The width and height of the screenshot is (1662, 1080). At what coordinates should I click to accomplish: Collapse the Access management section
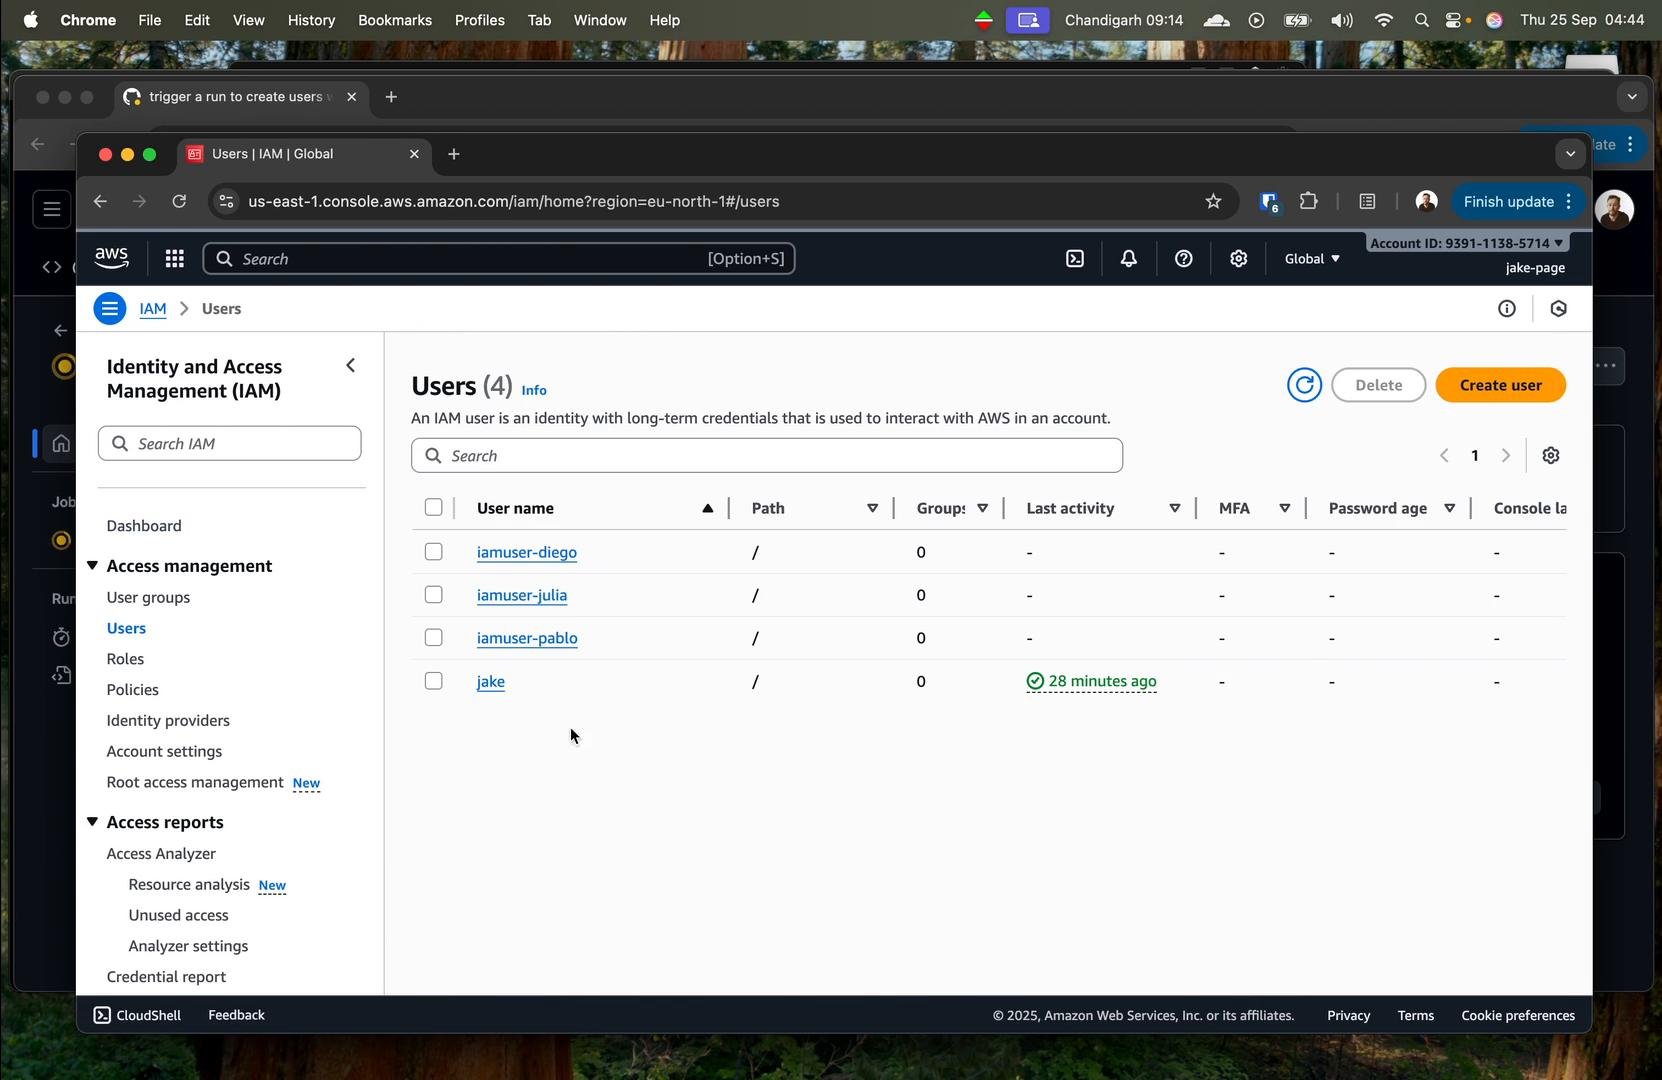[92, 566]
